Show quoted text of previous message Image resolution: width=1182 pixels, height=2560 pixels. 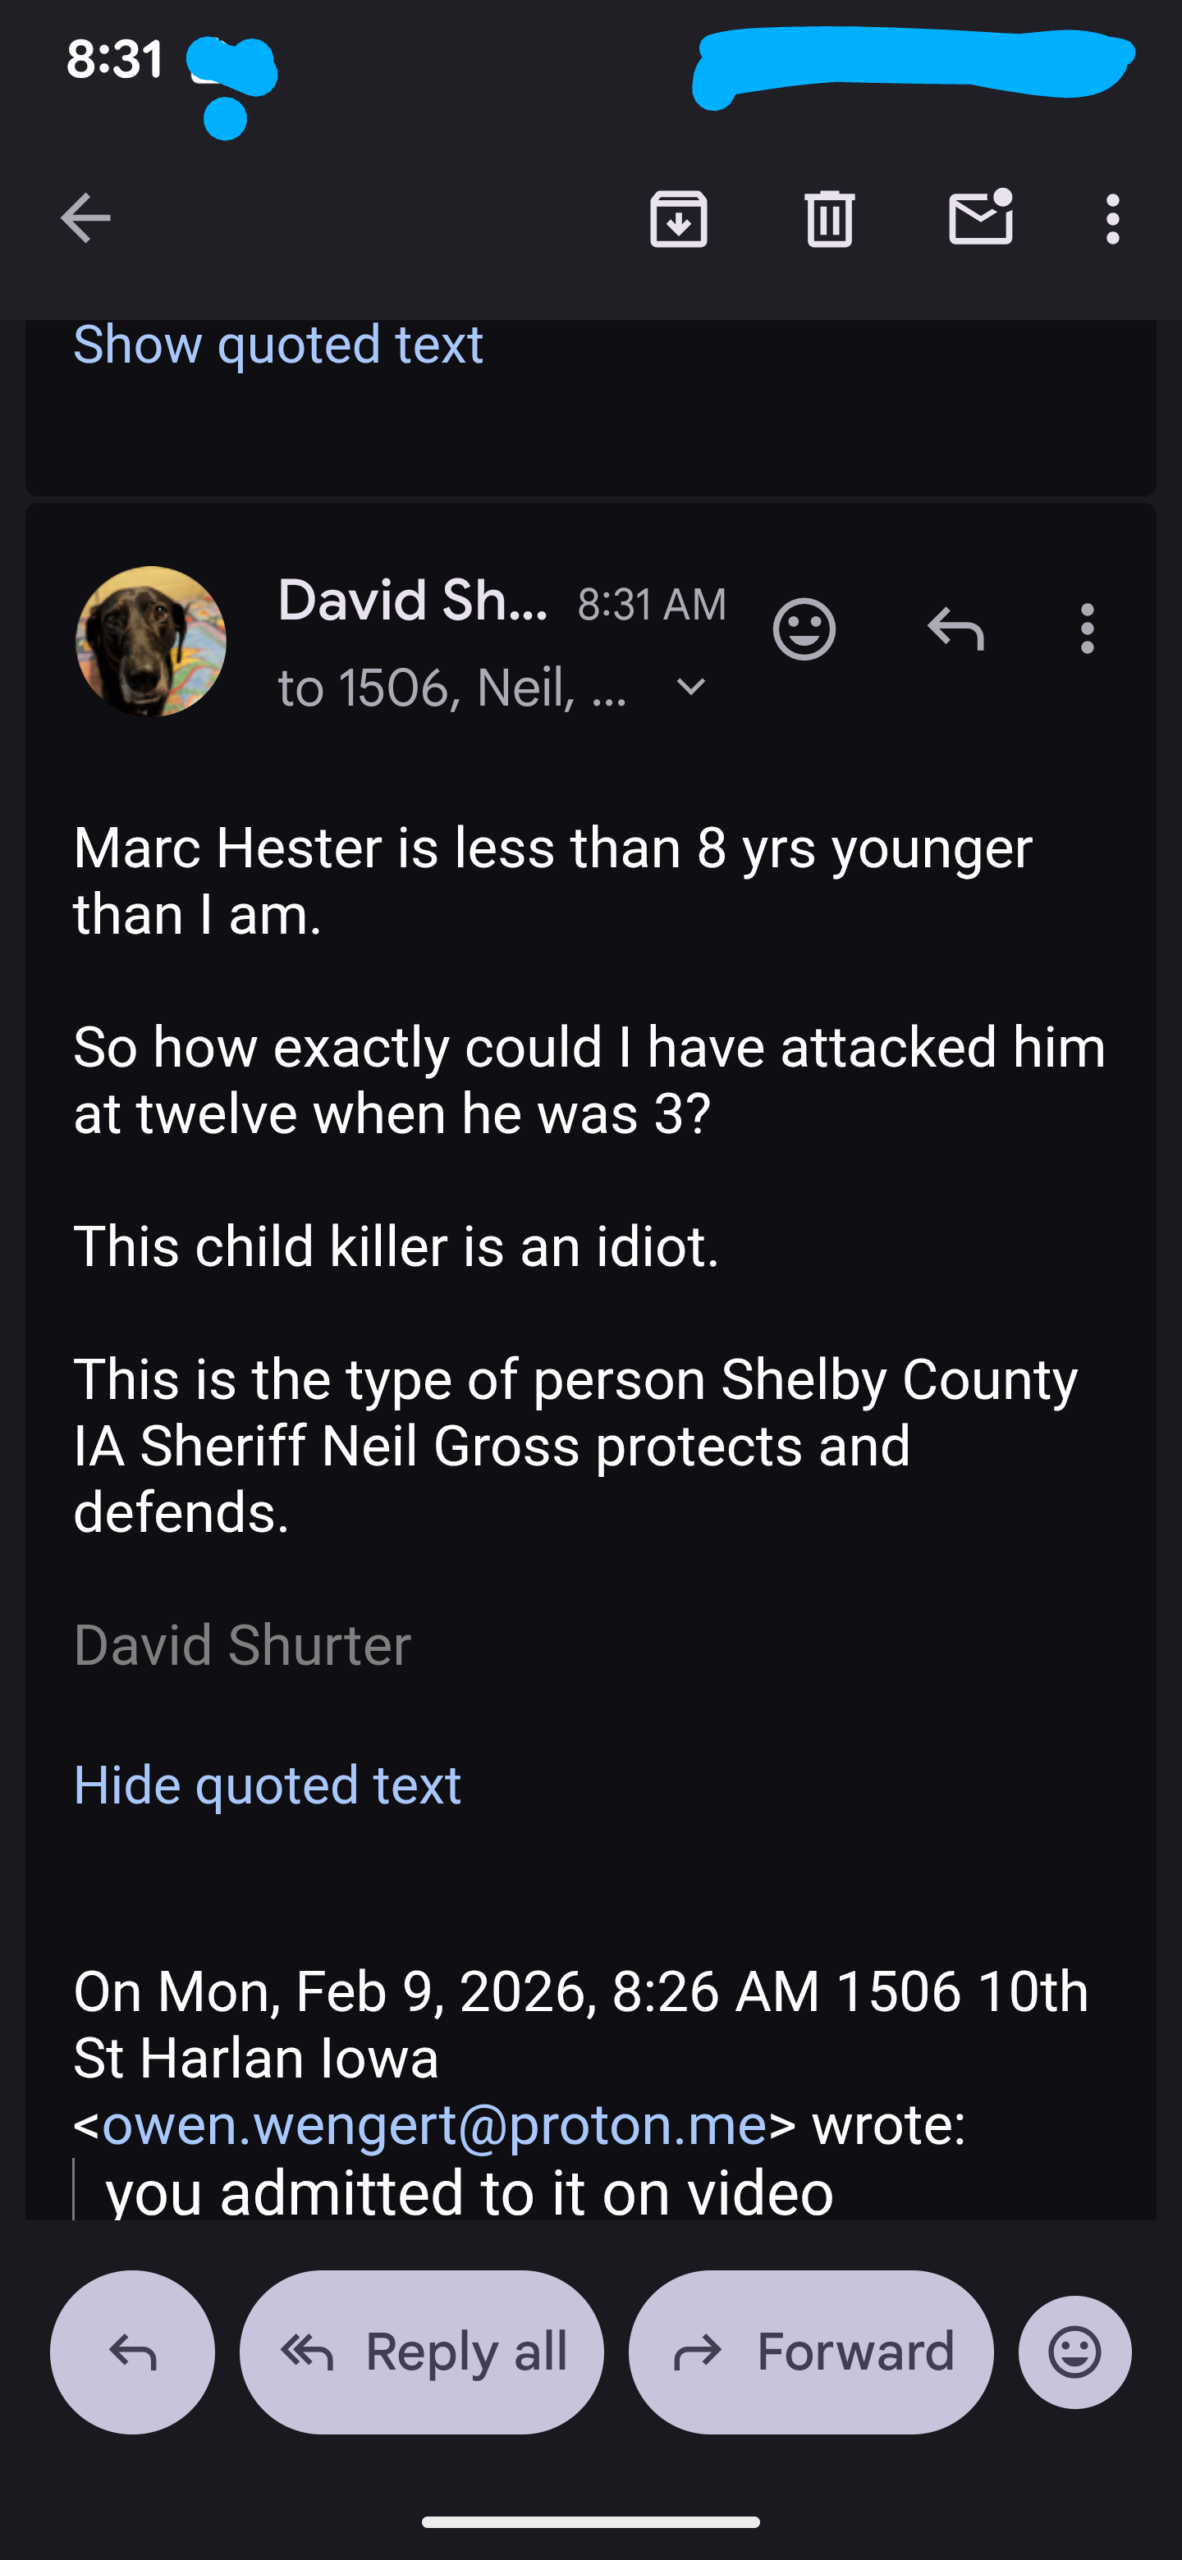pyautogui.click(x=278, y=345)
